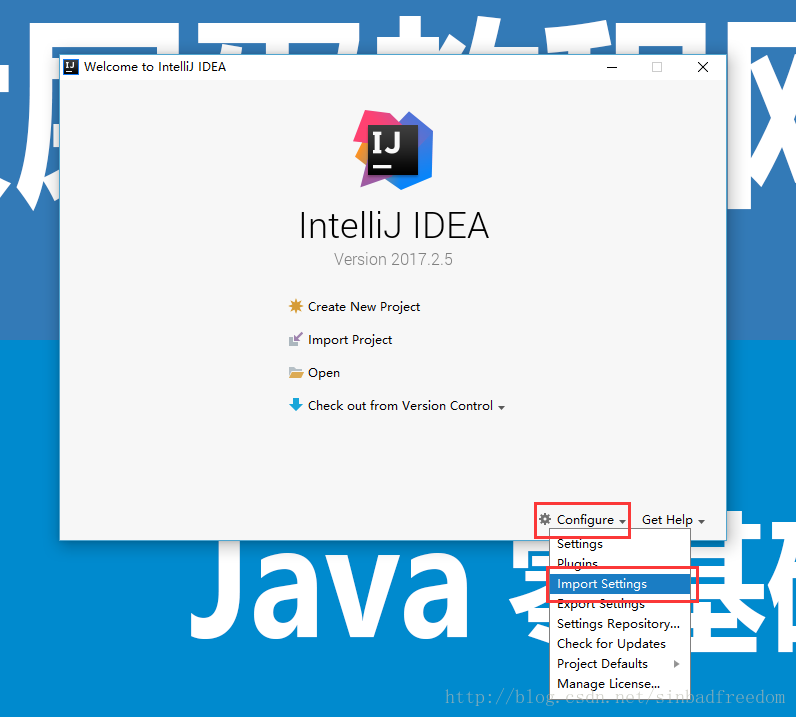
Task: Select Export Settings menu entry
Action: (x=620, y=604)
